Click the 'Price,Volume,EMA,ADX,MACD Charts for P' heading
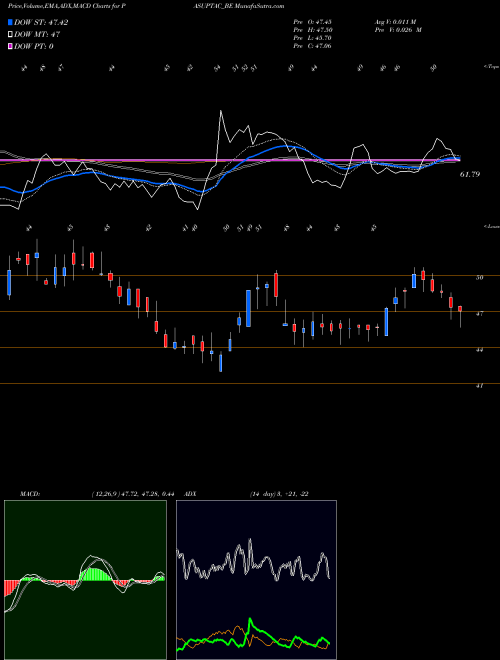Image resolution: width=500 pixels, height=660 pixels. click(x=66, y=6)
